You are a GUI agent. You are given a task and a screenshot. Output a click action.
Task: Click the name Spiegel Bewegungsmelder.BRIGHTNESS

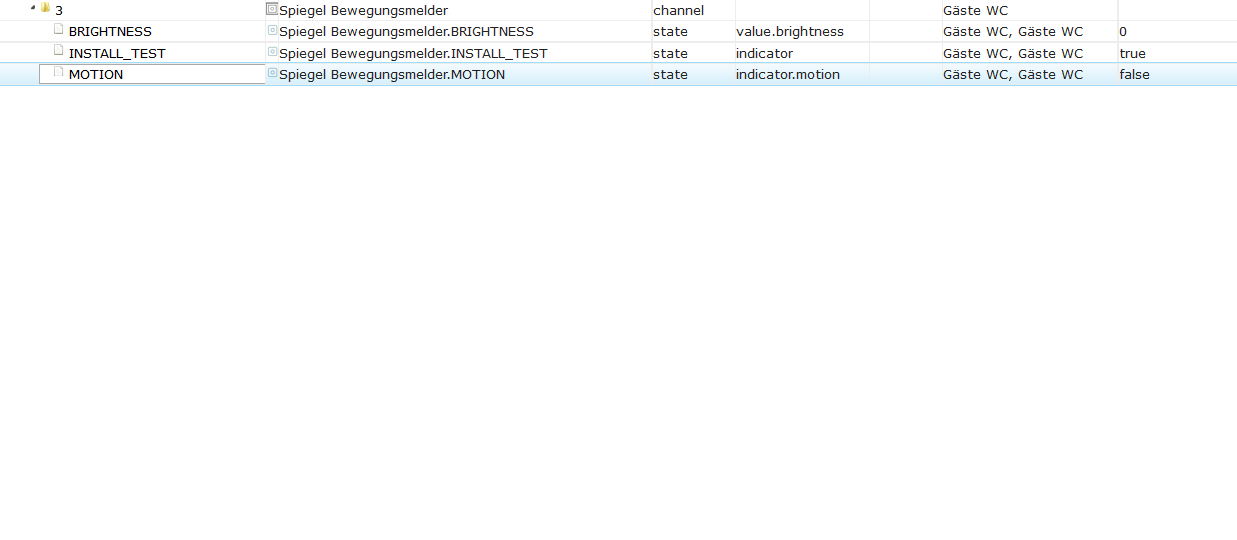(406, 31)
